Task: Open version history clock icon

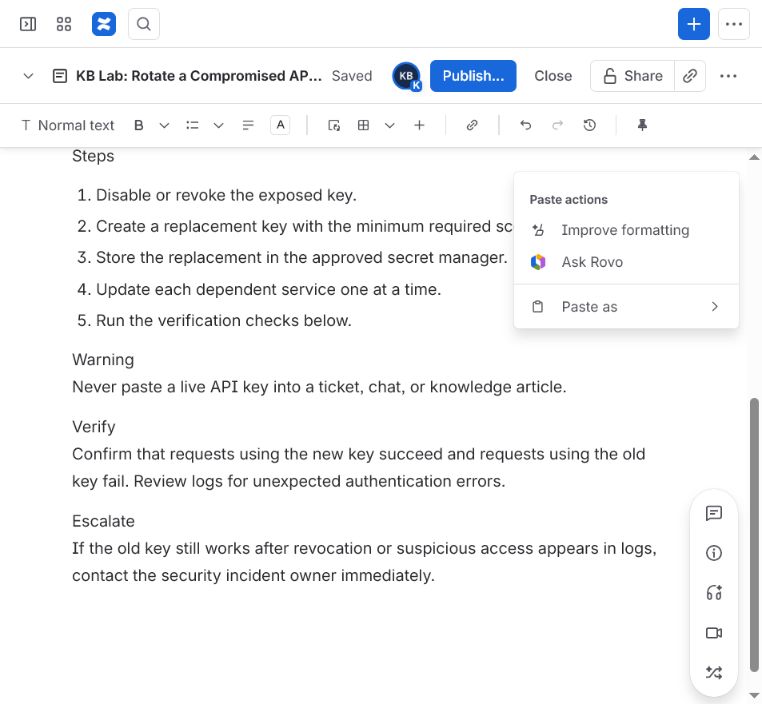Action: point(589,125)
